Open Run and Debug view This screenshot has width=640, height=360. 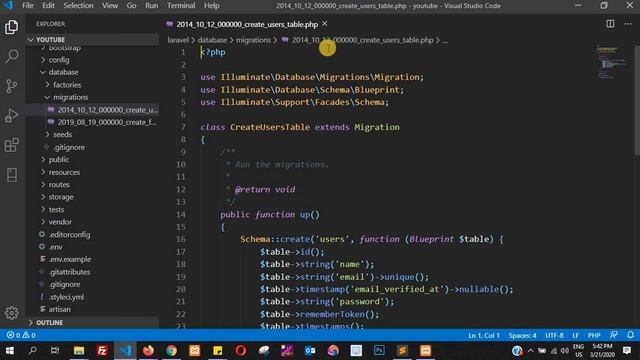click(x=11, y=115)
